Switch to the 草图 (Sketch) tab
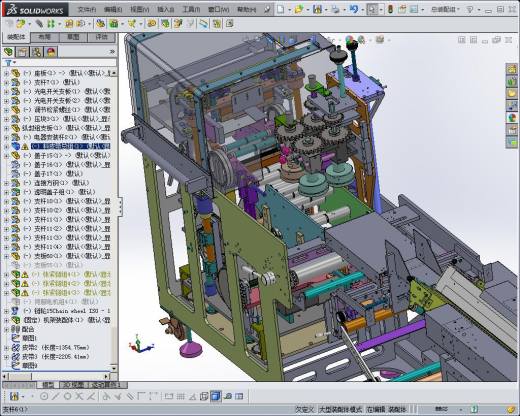Viewport: 520px width, 416px height. pos(73,37)
